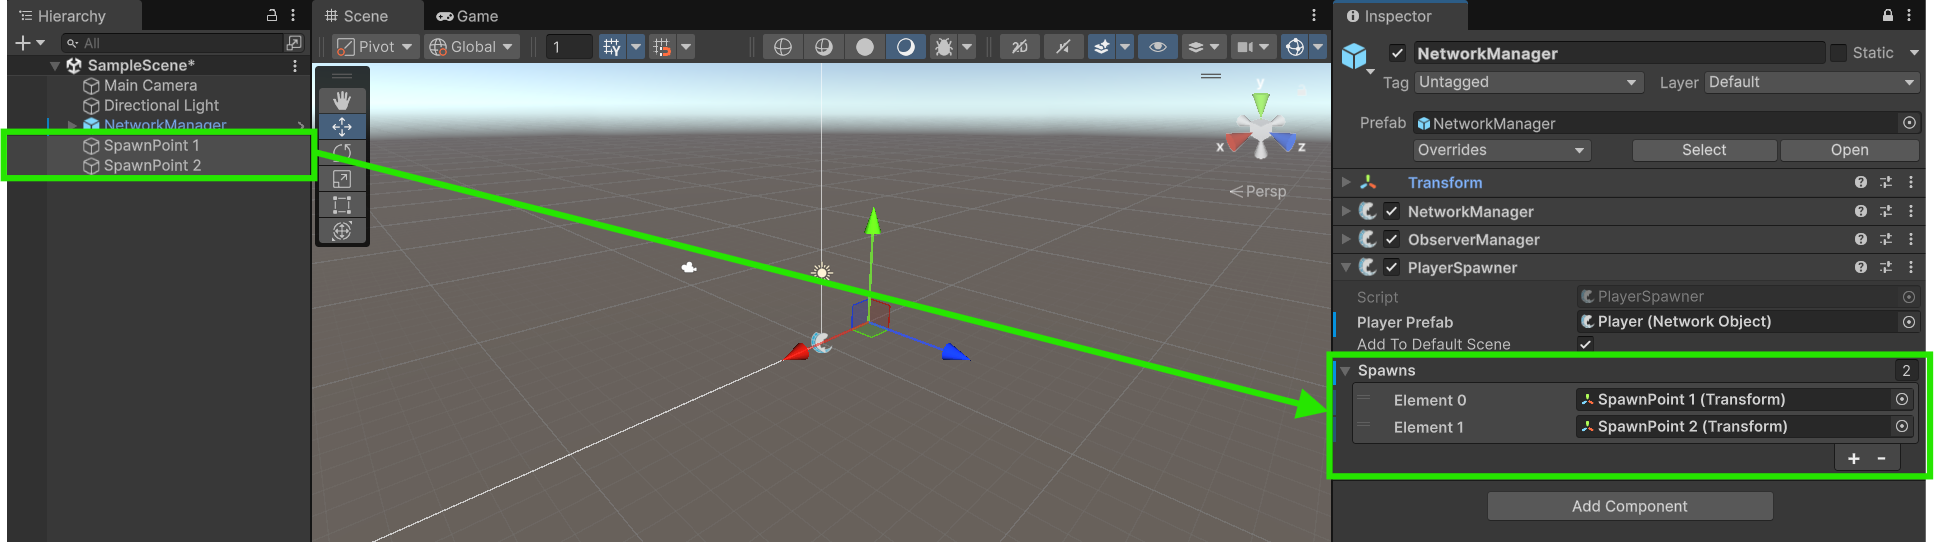
Task: Open the Global/Local dropdown
Action: pyautogui.click(x=471, y=47)
